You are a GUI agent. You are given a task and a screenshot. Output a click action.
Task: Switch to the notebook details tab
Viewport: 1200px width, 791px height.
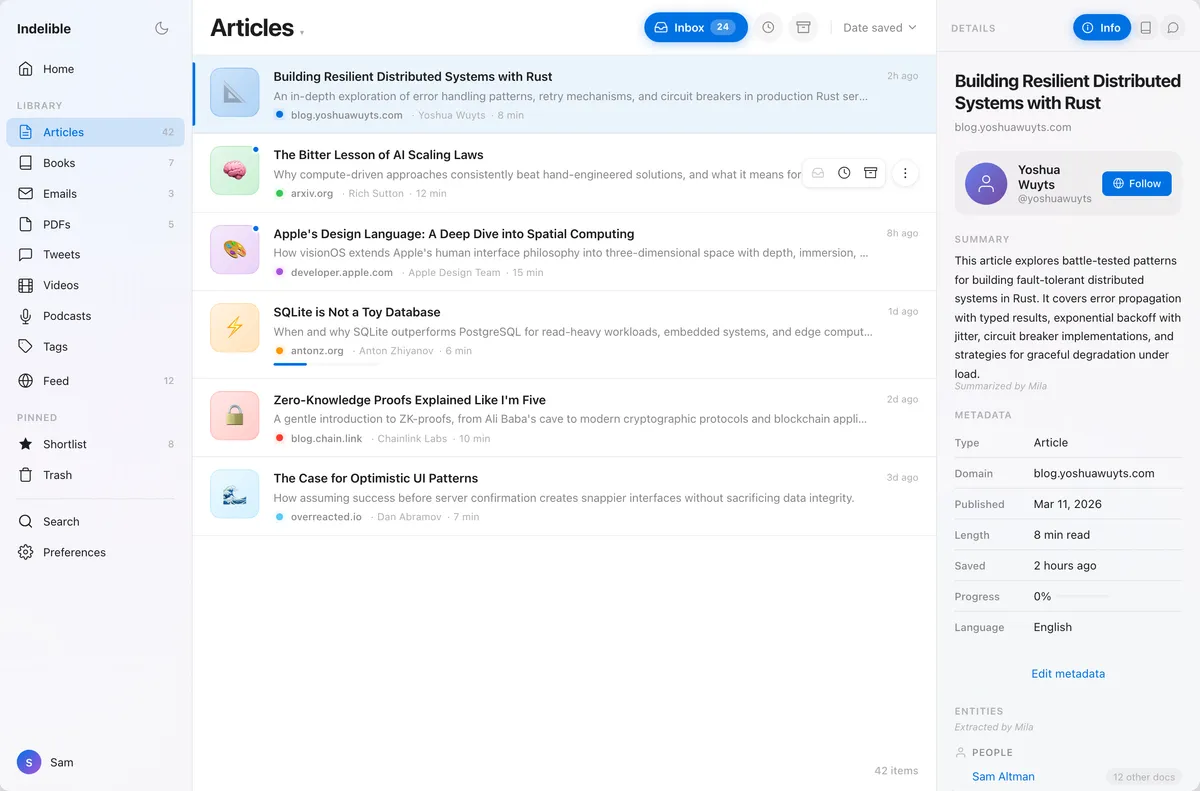(x=1146, y=28)
